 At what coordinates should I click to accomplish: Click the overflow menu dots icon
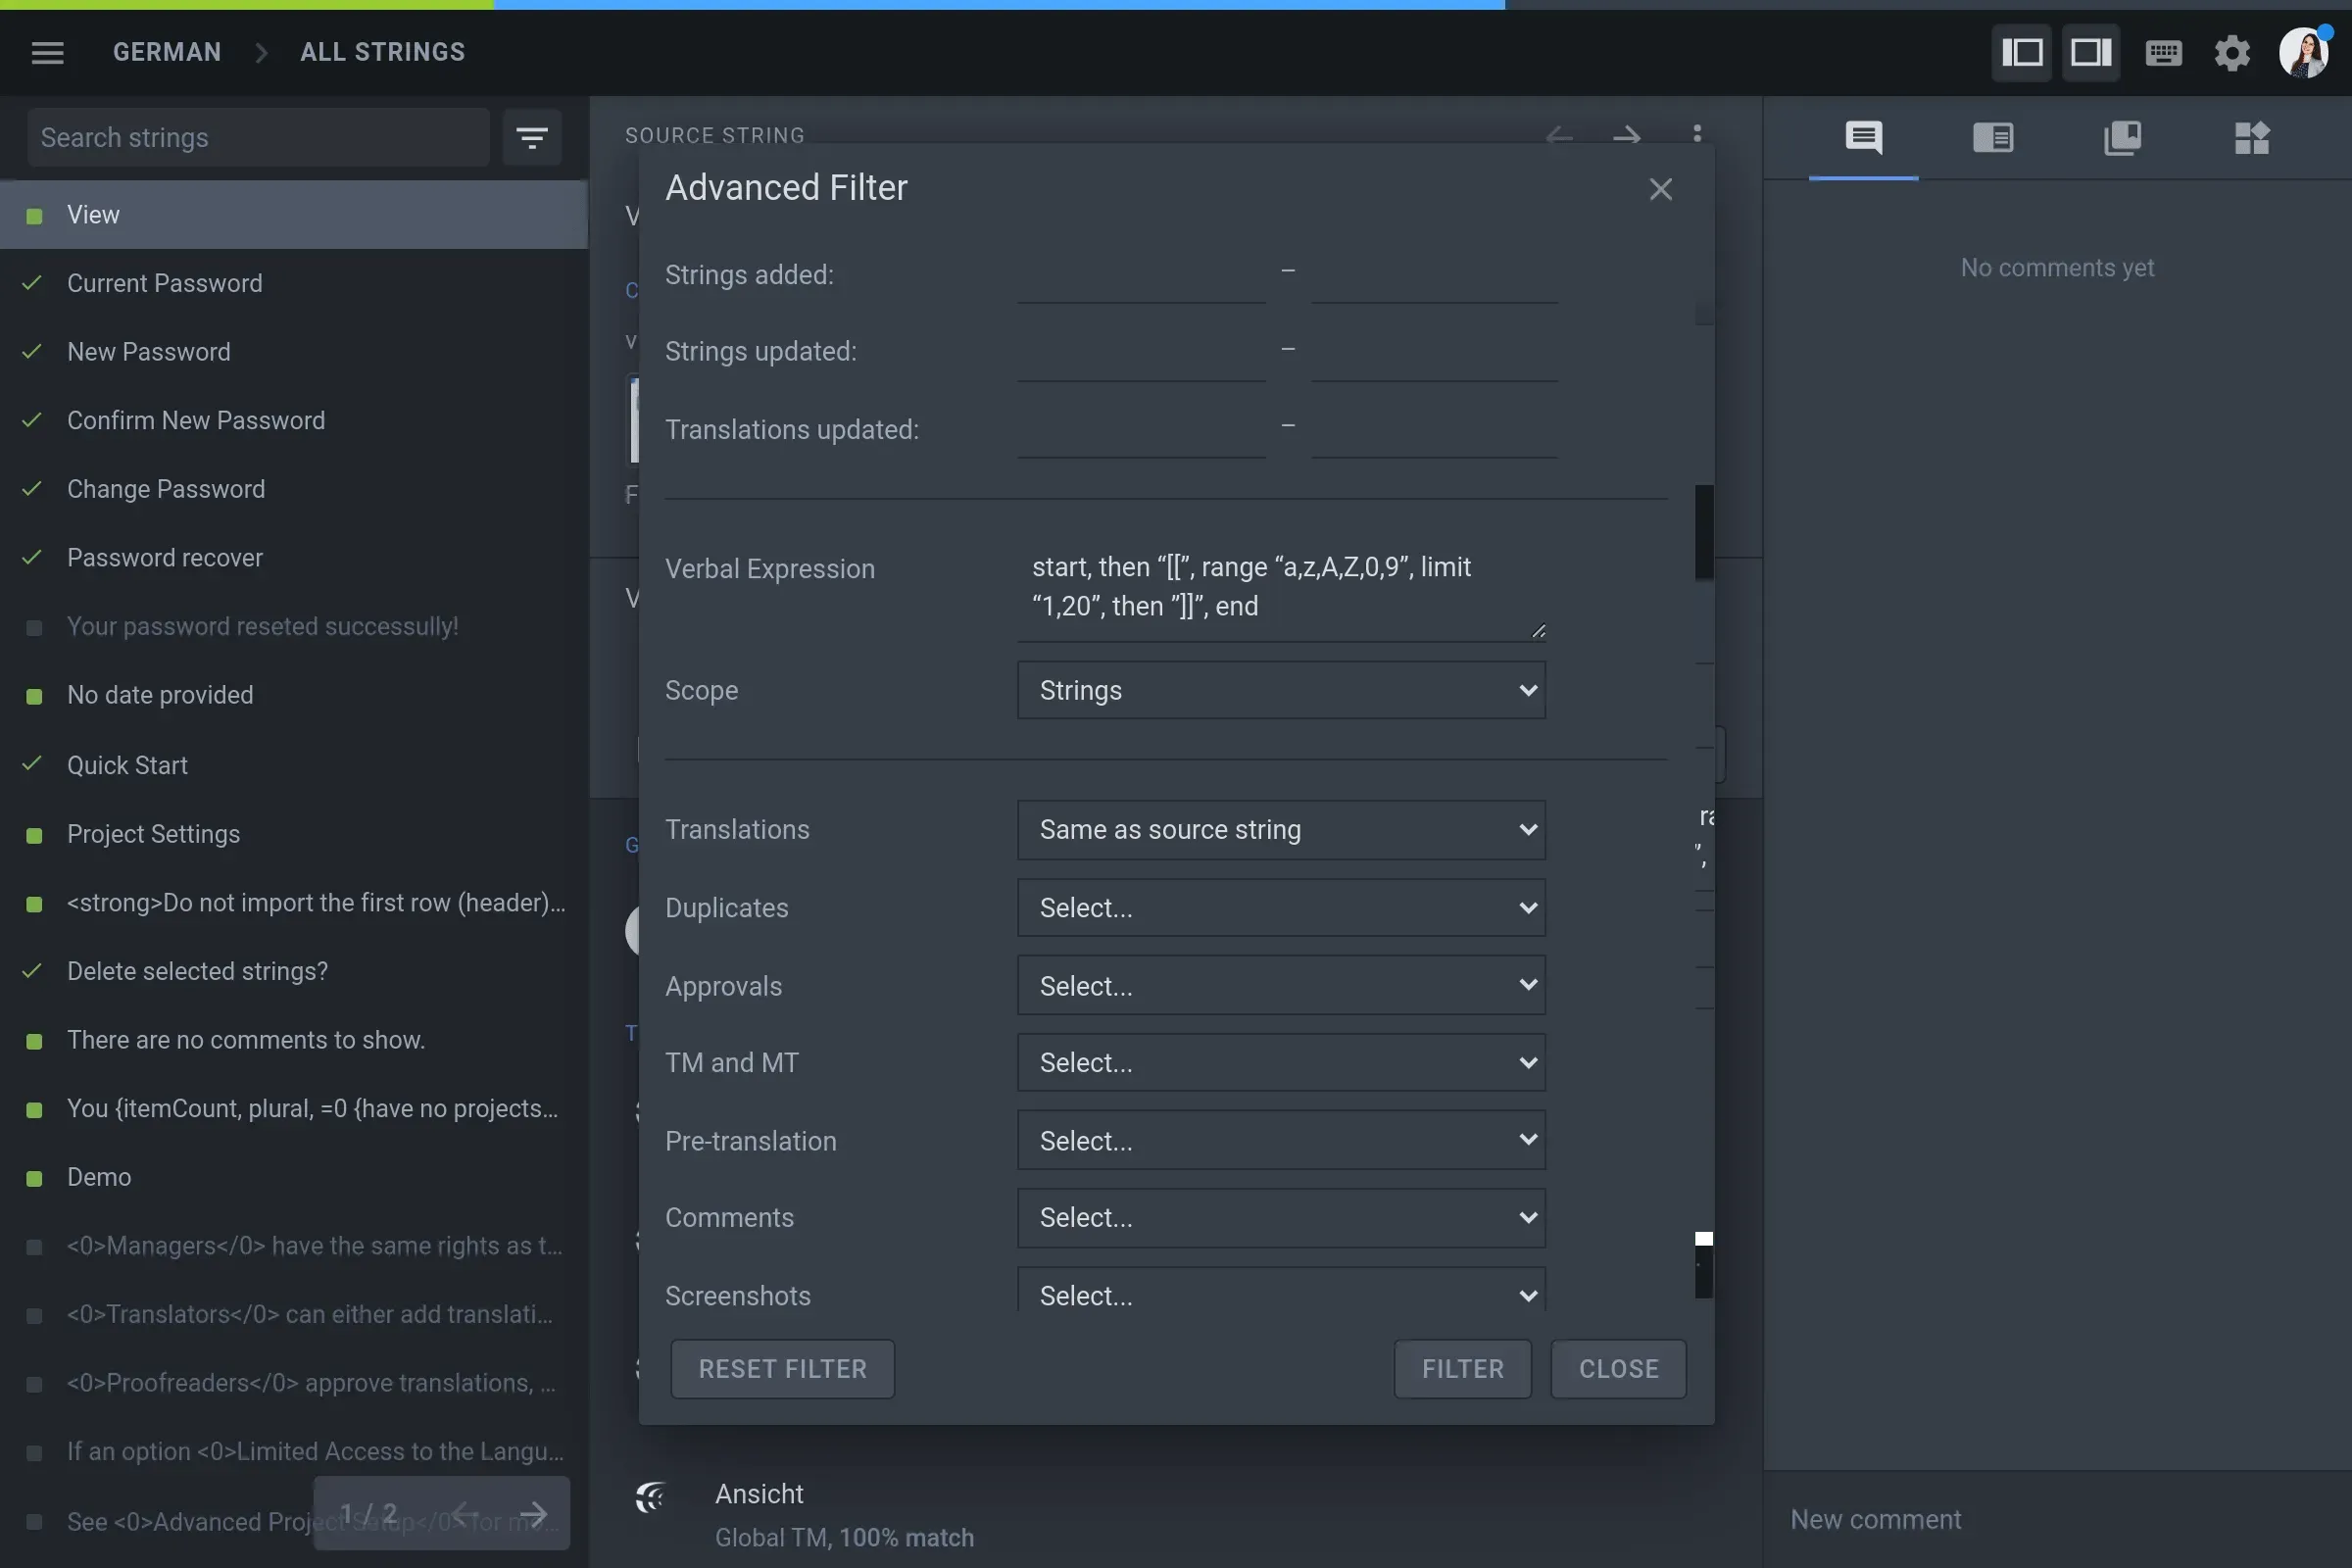1695,135
